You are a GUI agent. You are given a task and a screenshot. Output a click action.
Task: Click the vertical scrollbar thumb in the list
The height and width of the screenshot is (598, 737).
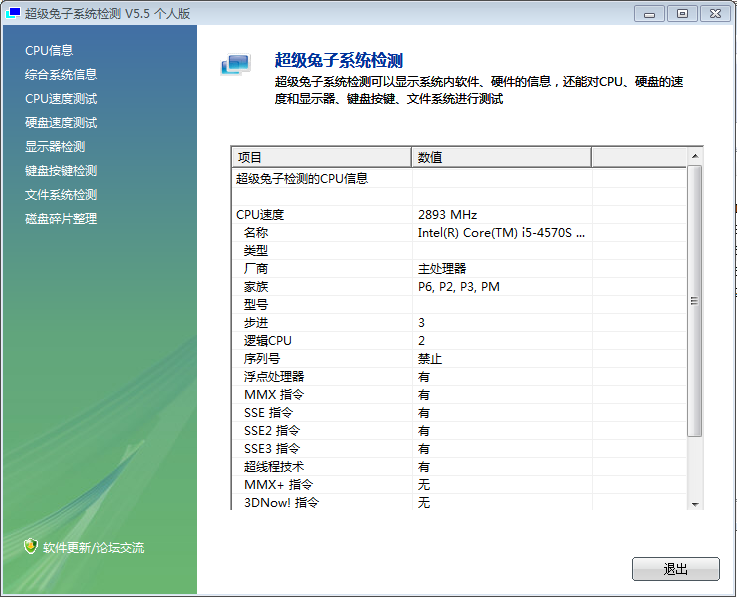tap(695, 300)
